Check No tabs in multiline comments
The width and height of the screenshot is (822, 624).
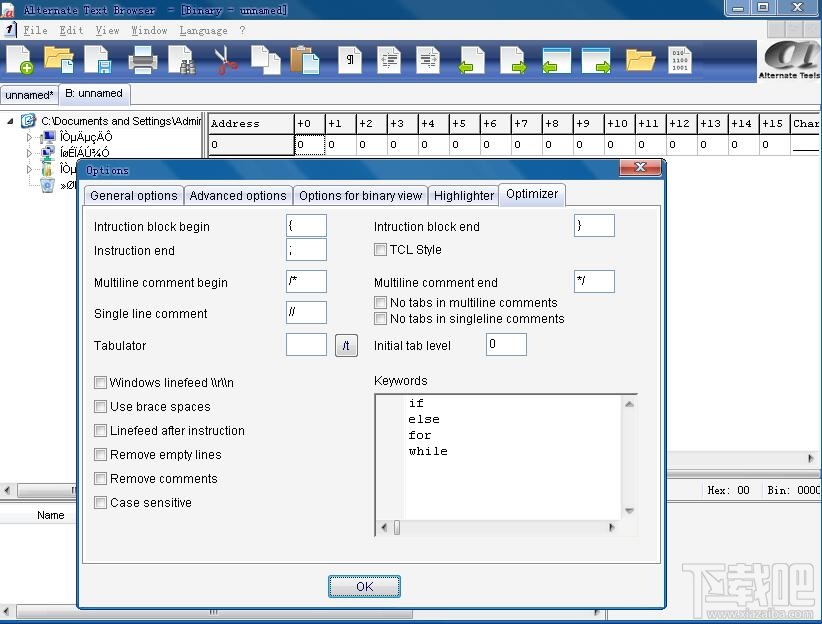click(x=381, y=303)
